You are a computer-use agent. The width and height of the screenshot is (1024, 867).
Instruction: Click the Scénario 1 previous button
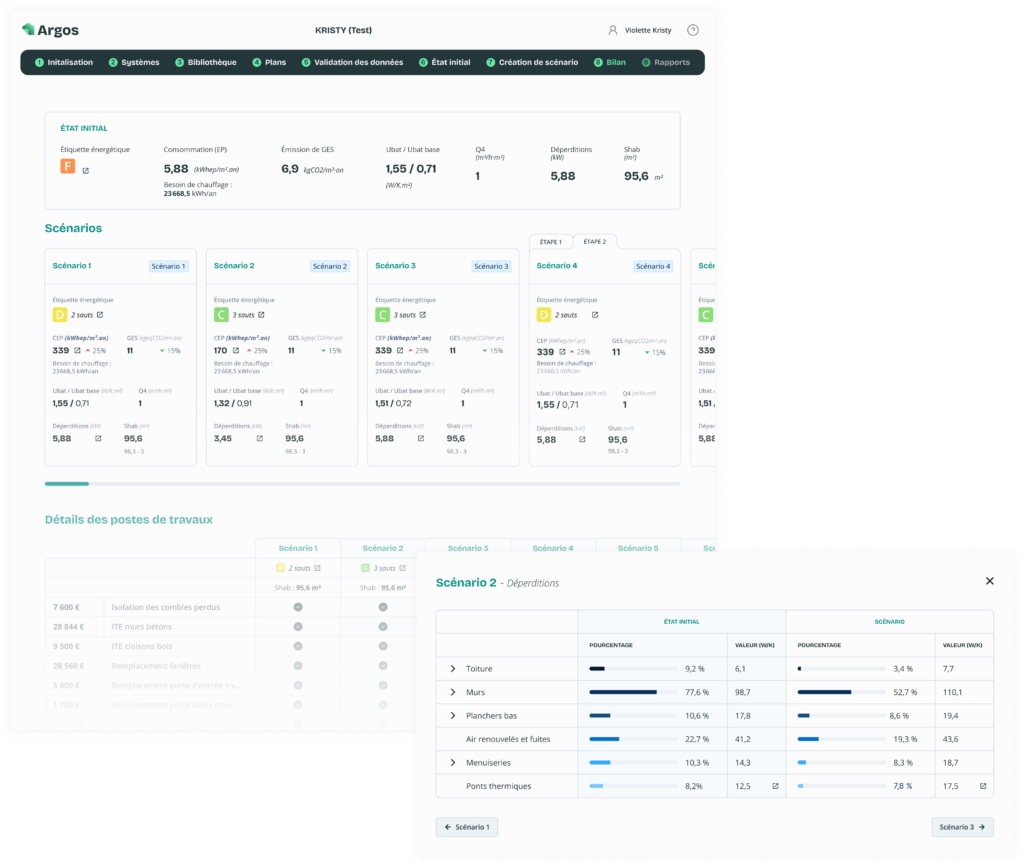point(467,827)
